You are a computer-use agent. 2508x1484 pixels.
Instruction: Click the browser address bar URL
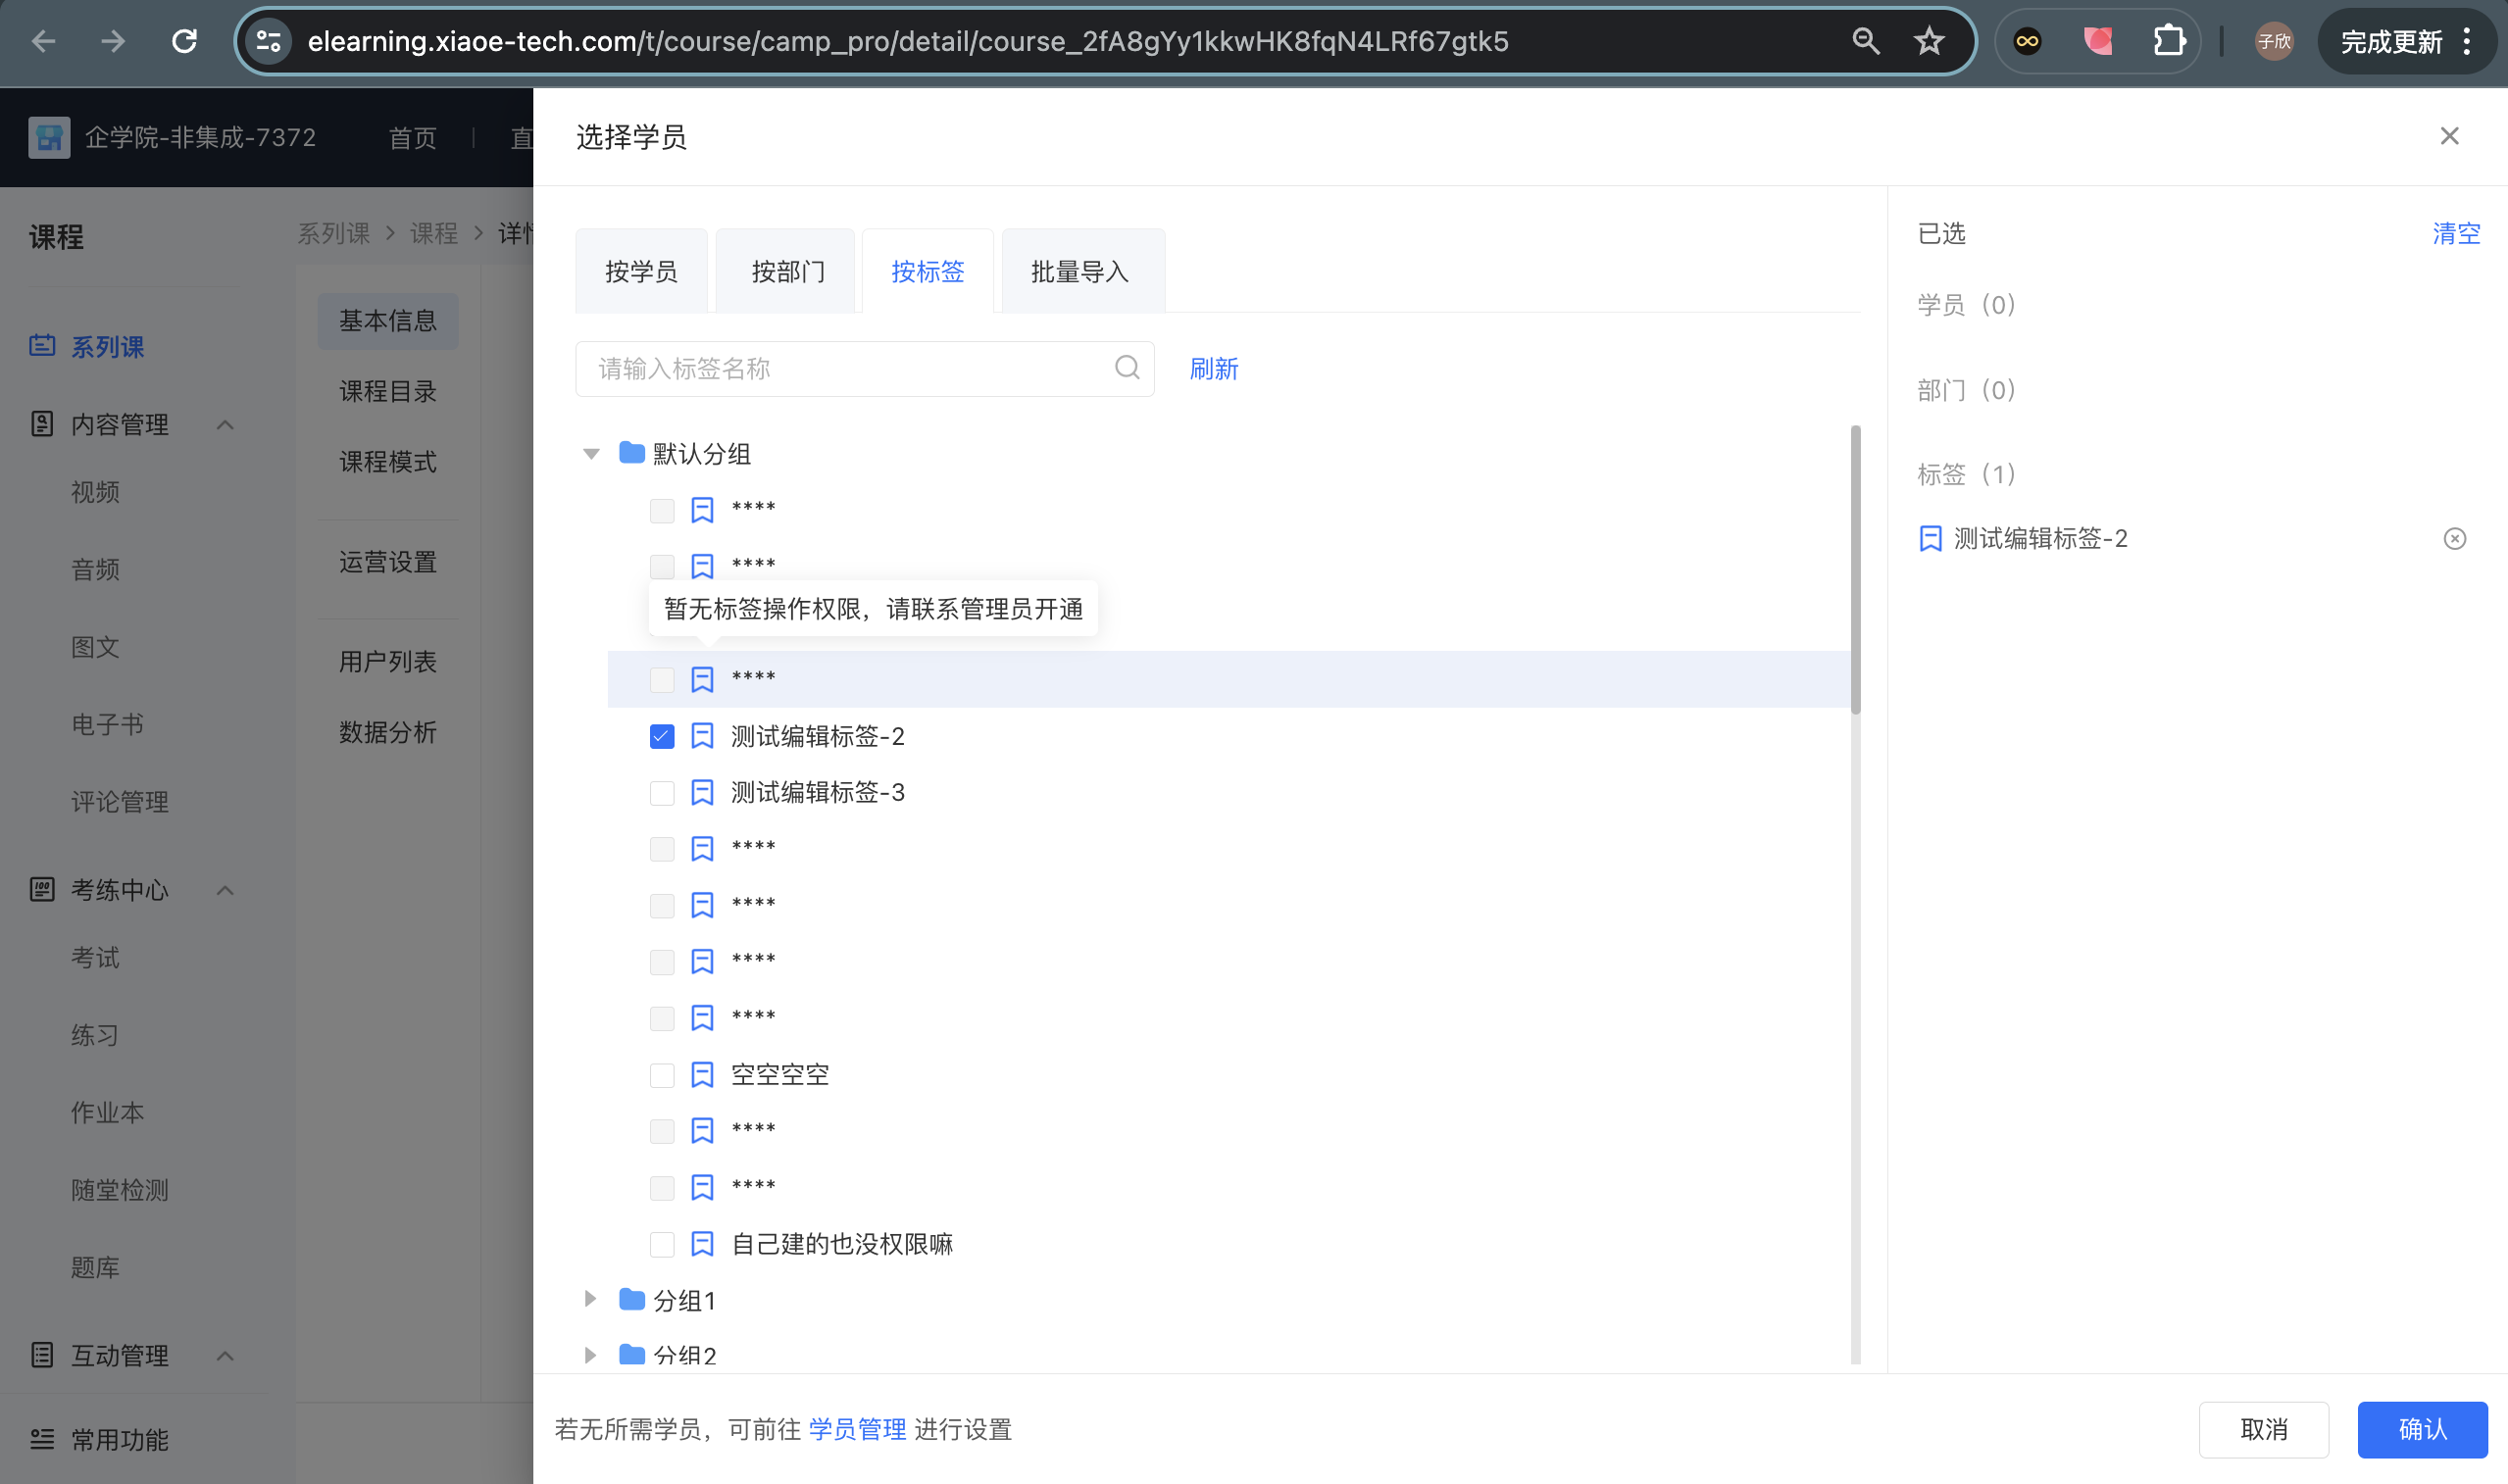coord(907,41)
